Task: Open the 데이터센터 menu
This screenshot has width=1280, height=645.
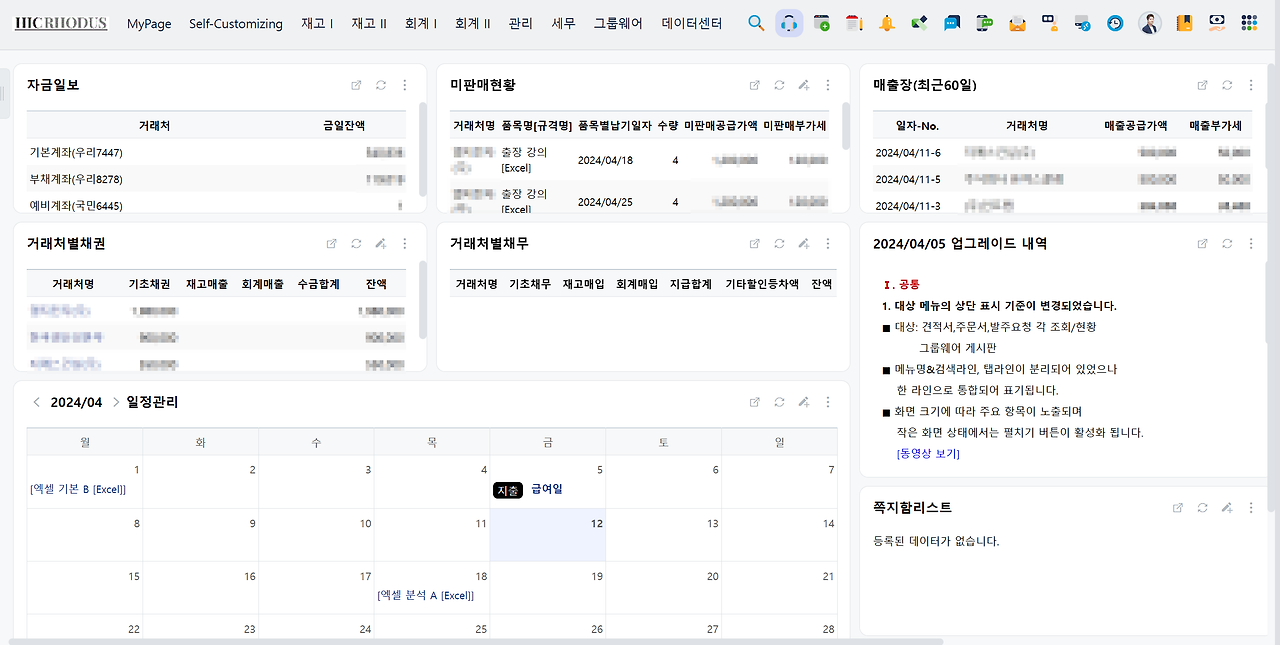Action: (692, 23)
